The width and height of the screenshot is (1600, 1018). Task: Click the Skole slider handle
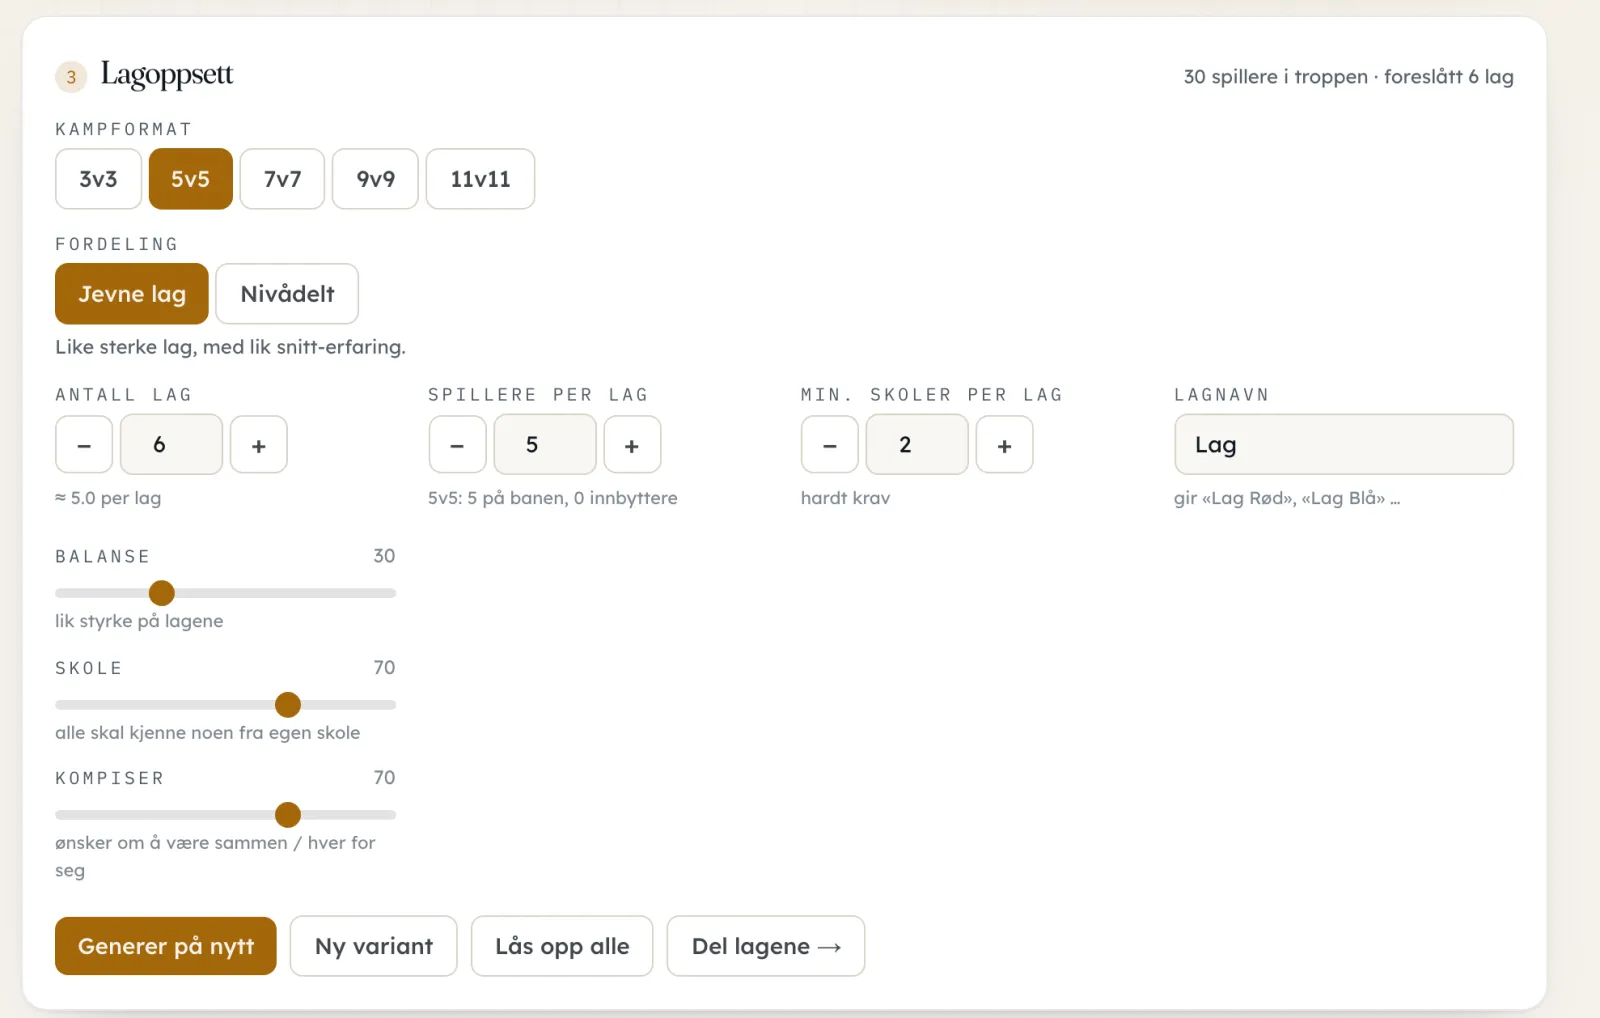pyautogui.click(x=288, y=705)
